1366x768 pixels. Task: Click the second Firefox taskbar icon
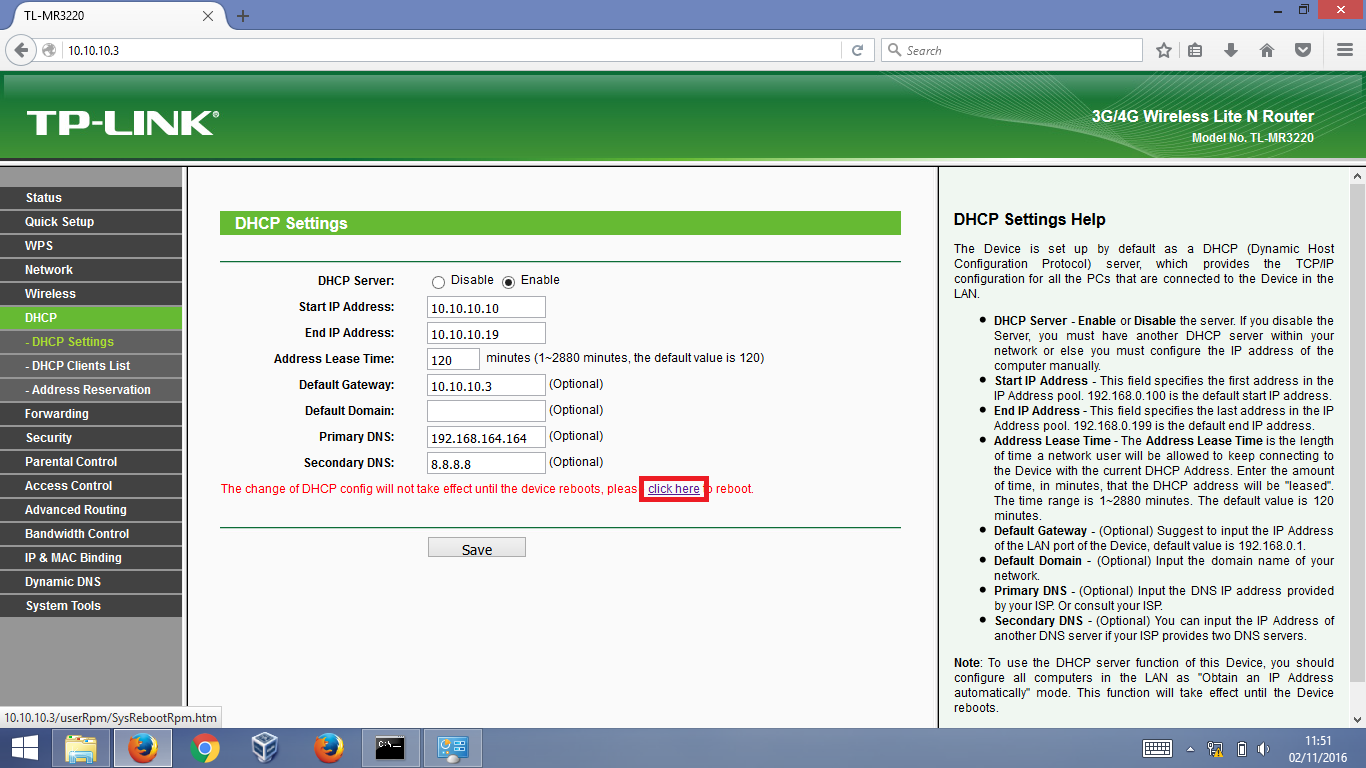click(x=328, y=748)
